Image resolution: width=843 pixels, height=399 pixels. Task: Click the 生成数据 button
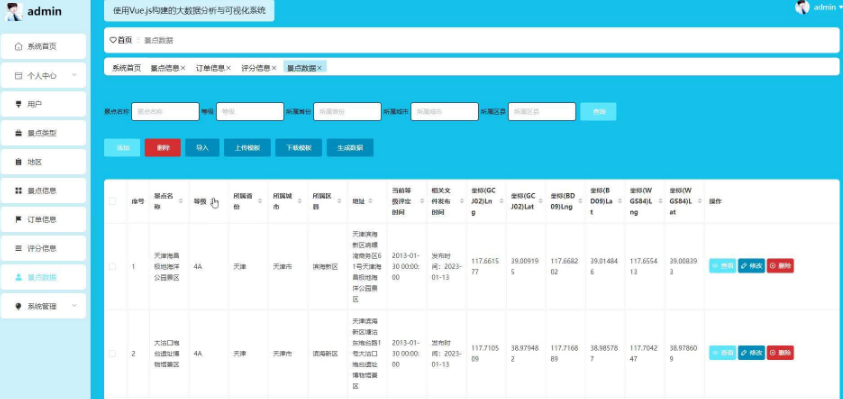tap(350, 148)
